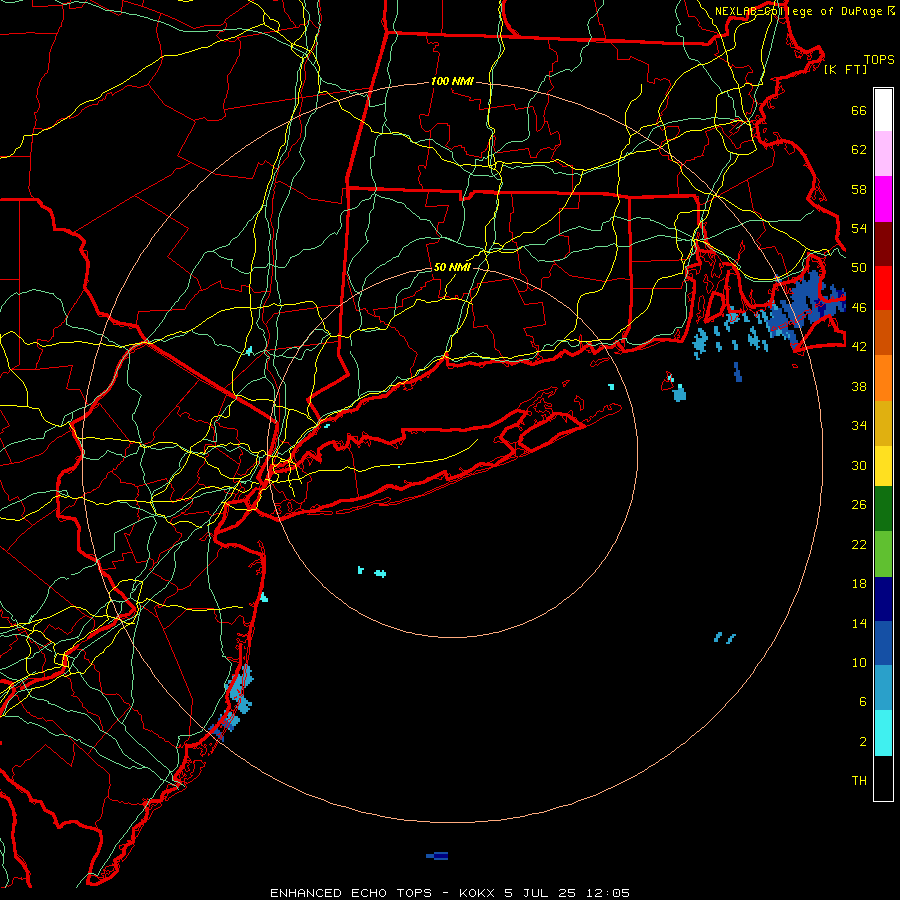Select the dark green legend swatch
Screen dimensions: 900x900
pyautogui.click(x=883, y=509)
